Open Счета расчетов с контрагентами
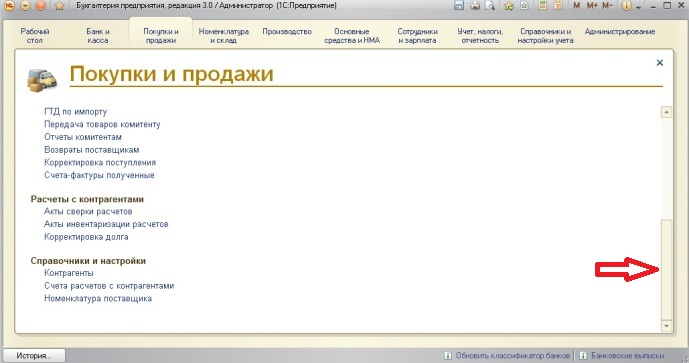 [x=109, y=286]
